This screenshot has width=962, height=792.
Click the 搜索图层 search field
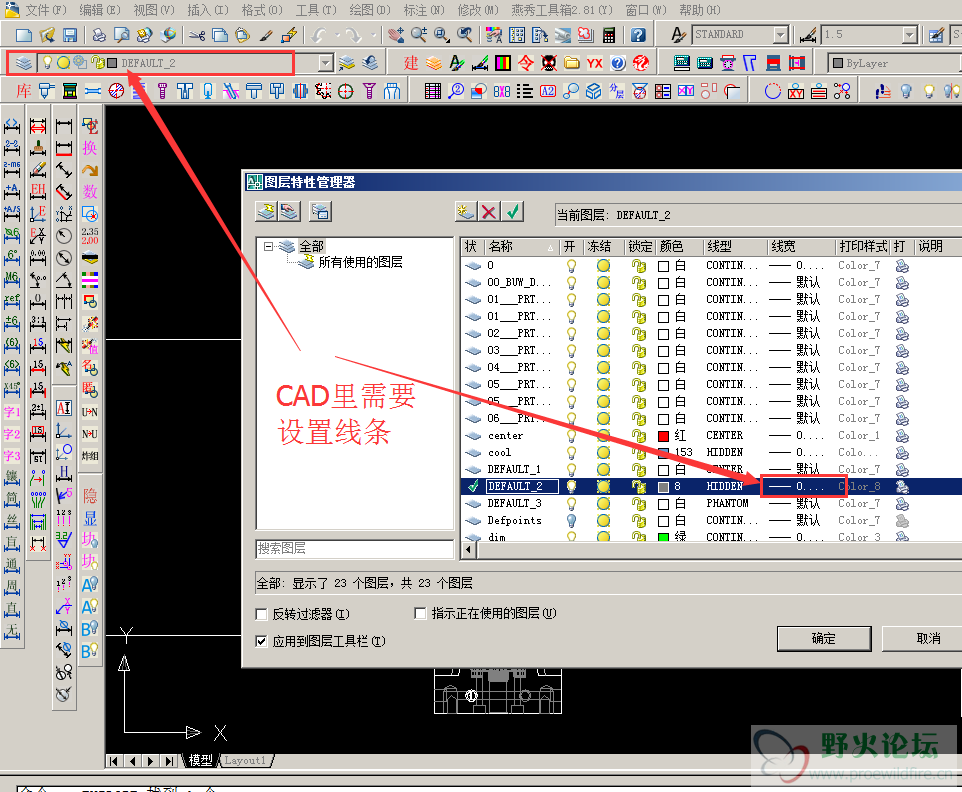click(x=355, y=548)
